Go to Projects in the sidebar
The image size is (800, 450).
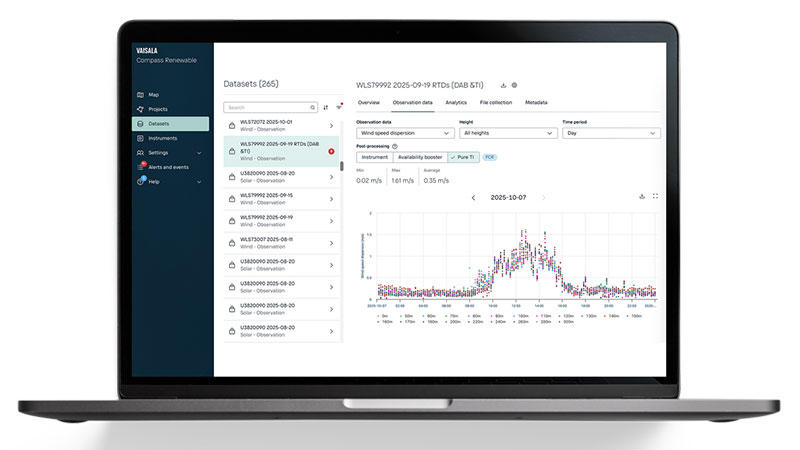157,109
